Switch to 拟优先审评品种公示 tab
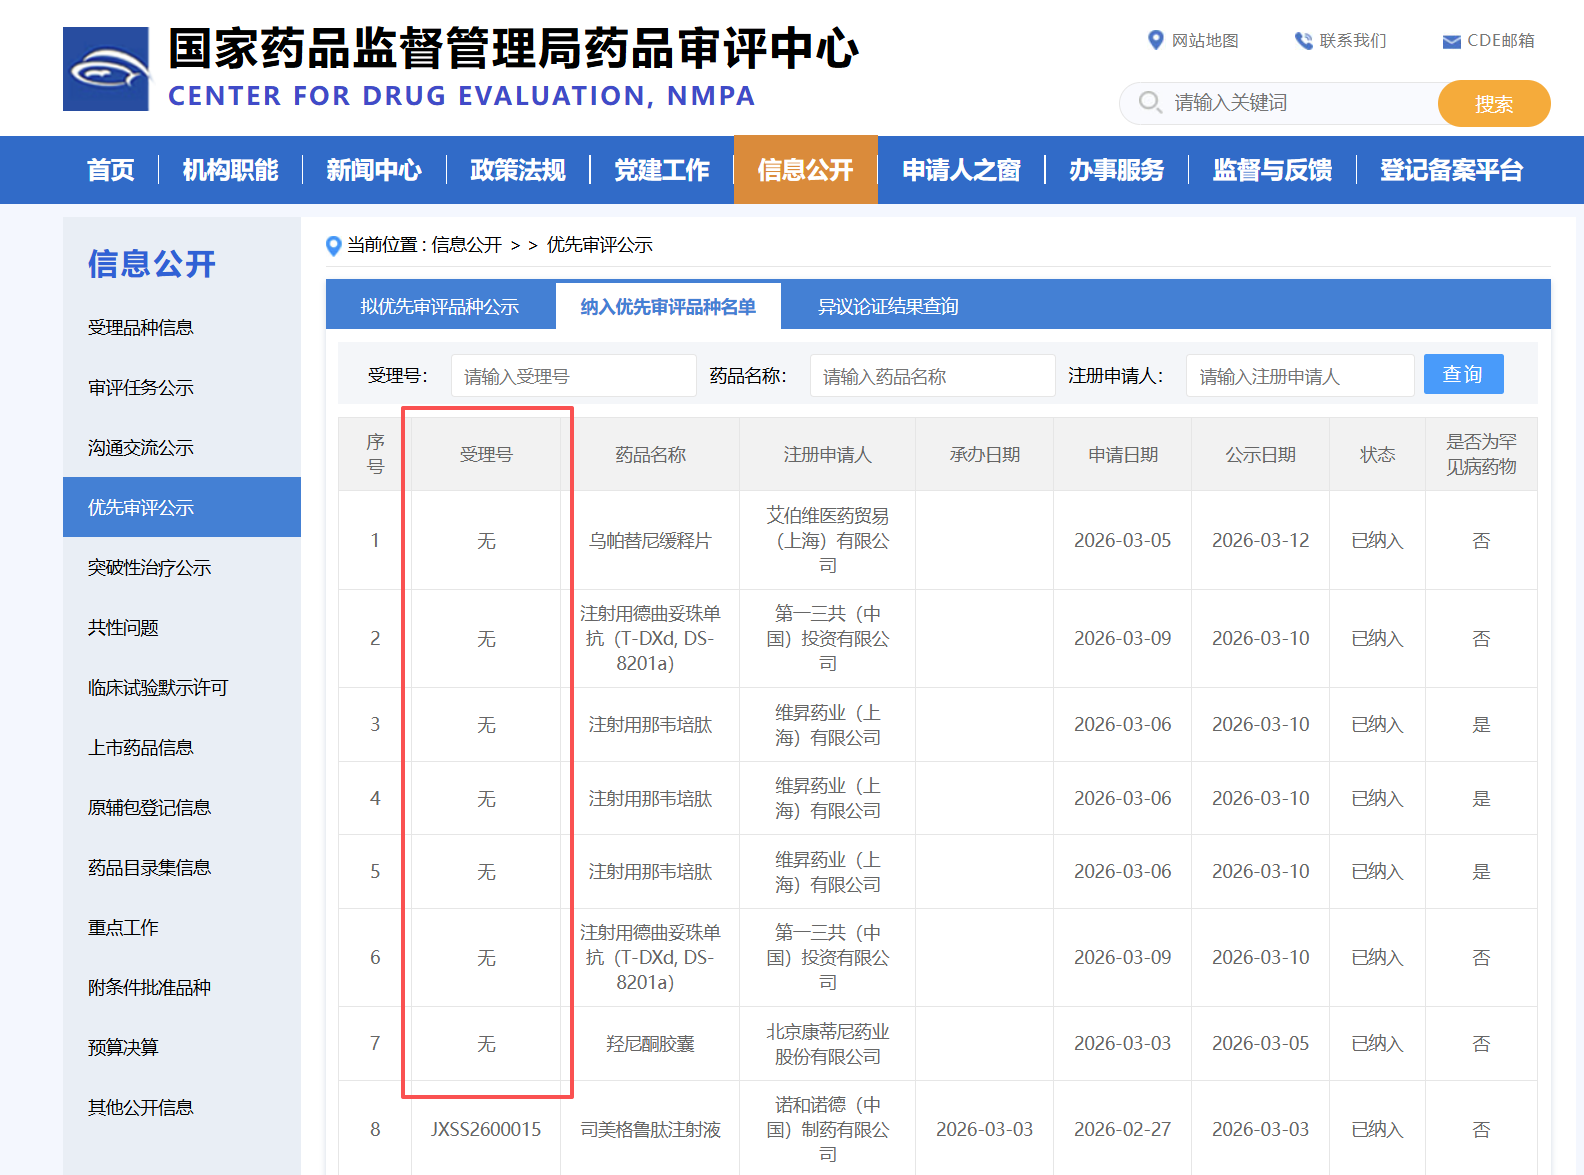1584x1175 pixels. pos(440,306)
